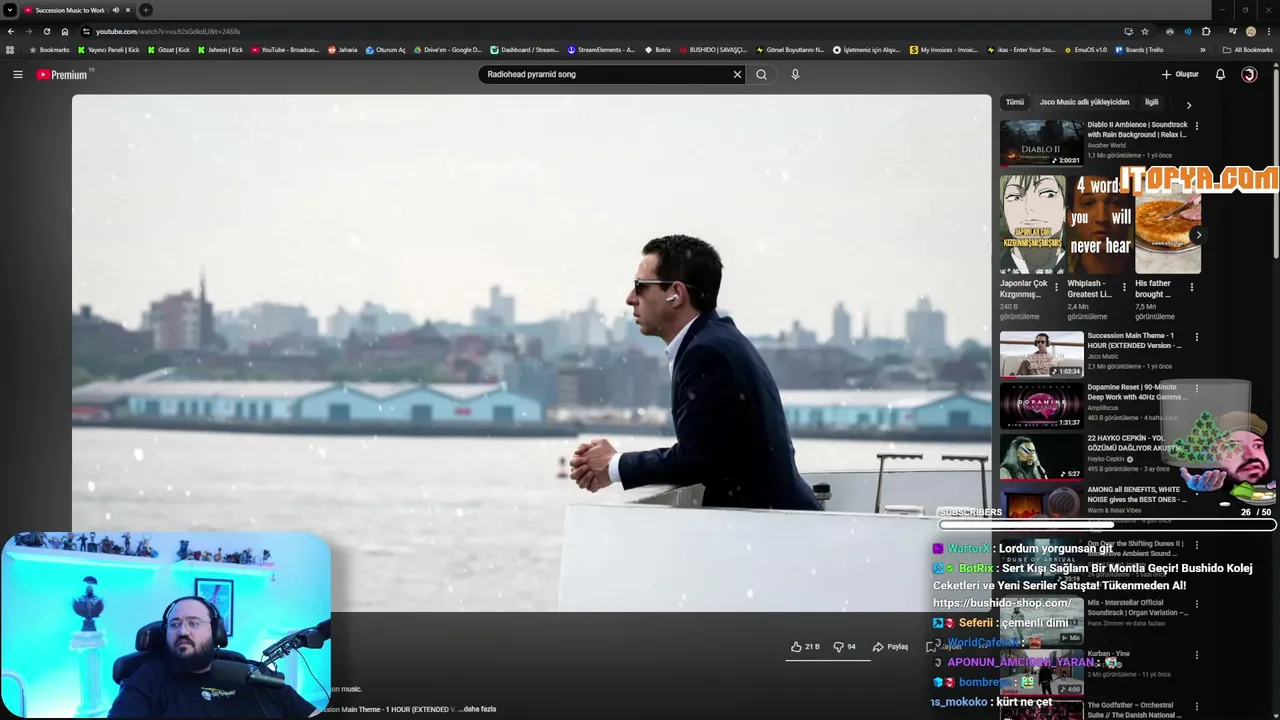1280x720 pixels.
Task: Open Gözat Kick bookmark
Action: pos(167,49)
